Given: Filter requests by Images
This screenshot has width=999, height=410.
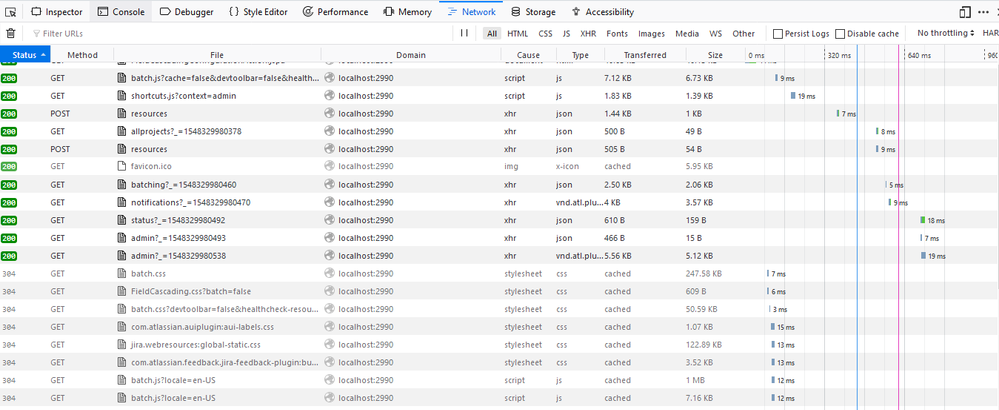Looking at the screenshot, I should 651,34.
